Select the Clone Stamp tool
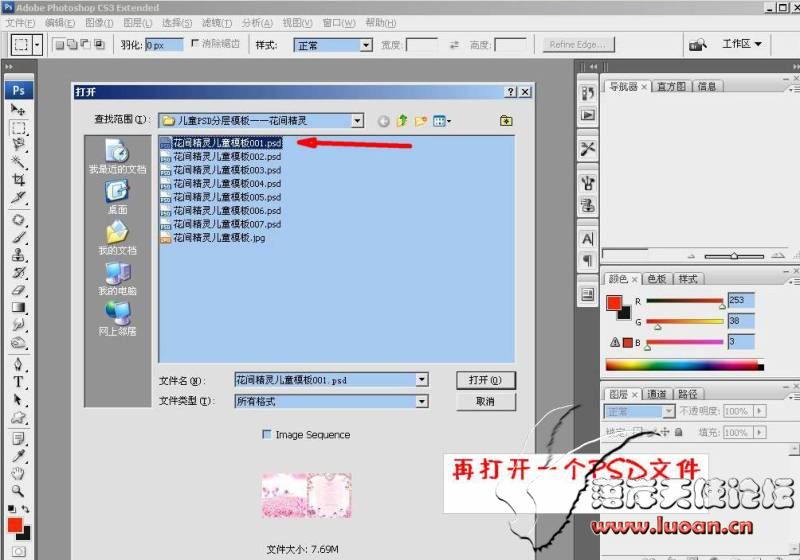 [x=18, y=254]
